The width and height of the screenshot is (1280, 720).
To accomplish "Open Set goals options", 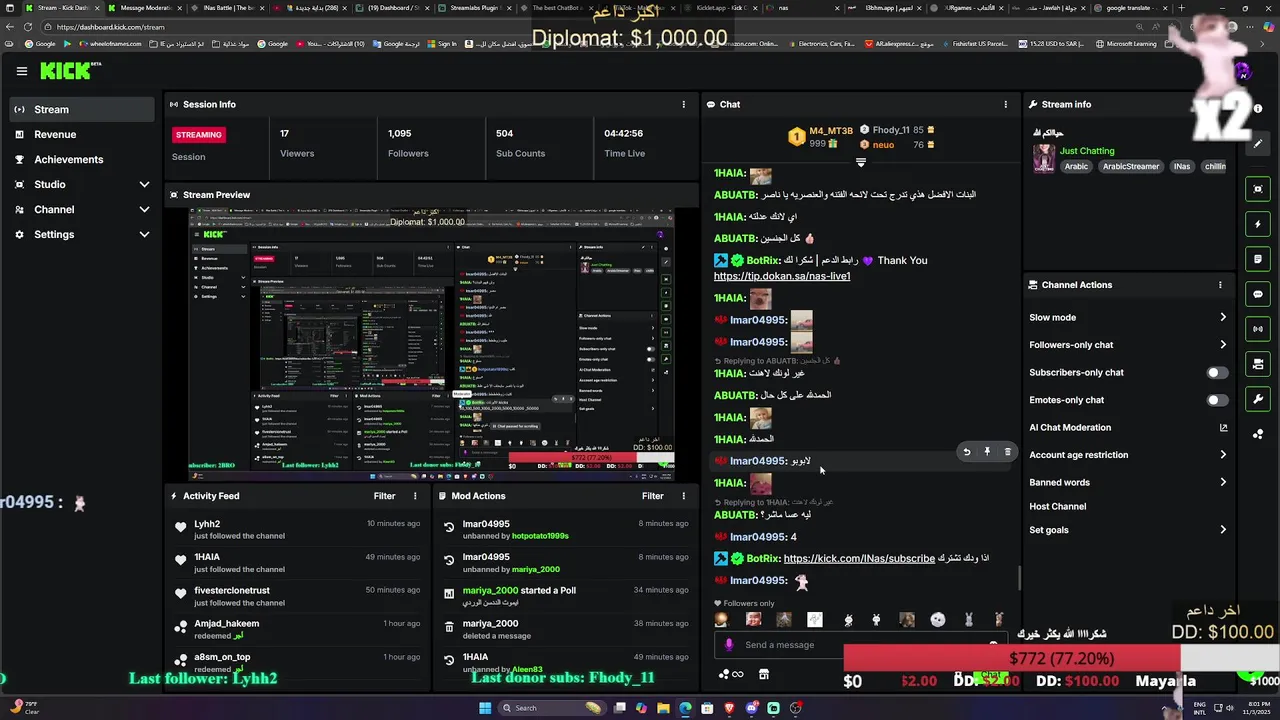I will tap(1128, 530).
